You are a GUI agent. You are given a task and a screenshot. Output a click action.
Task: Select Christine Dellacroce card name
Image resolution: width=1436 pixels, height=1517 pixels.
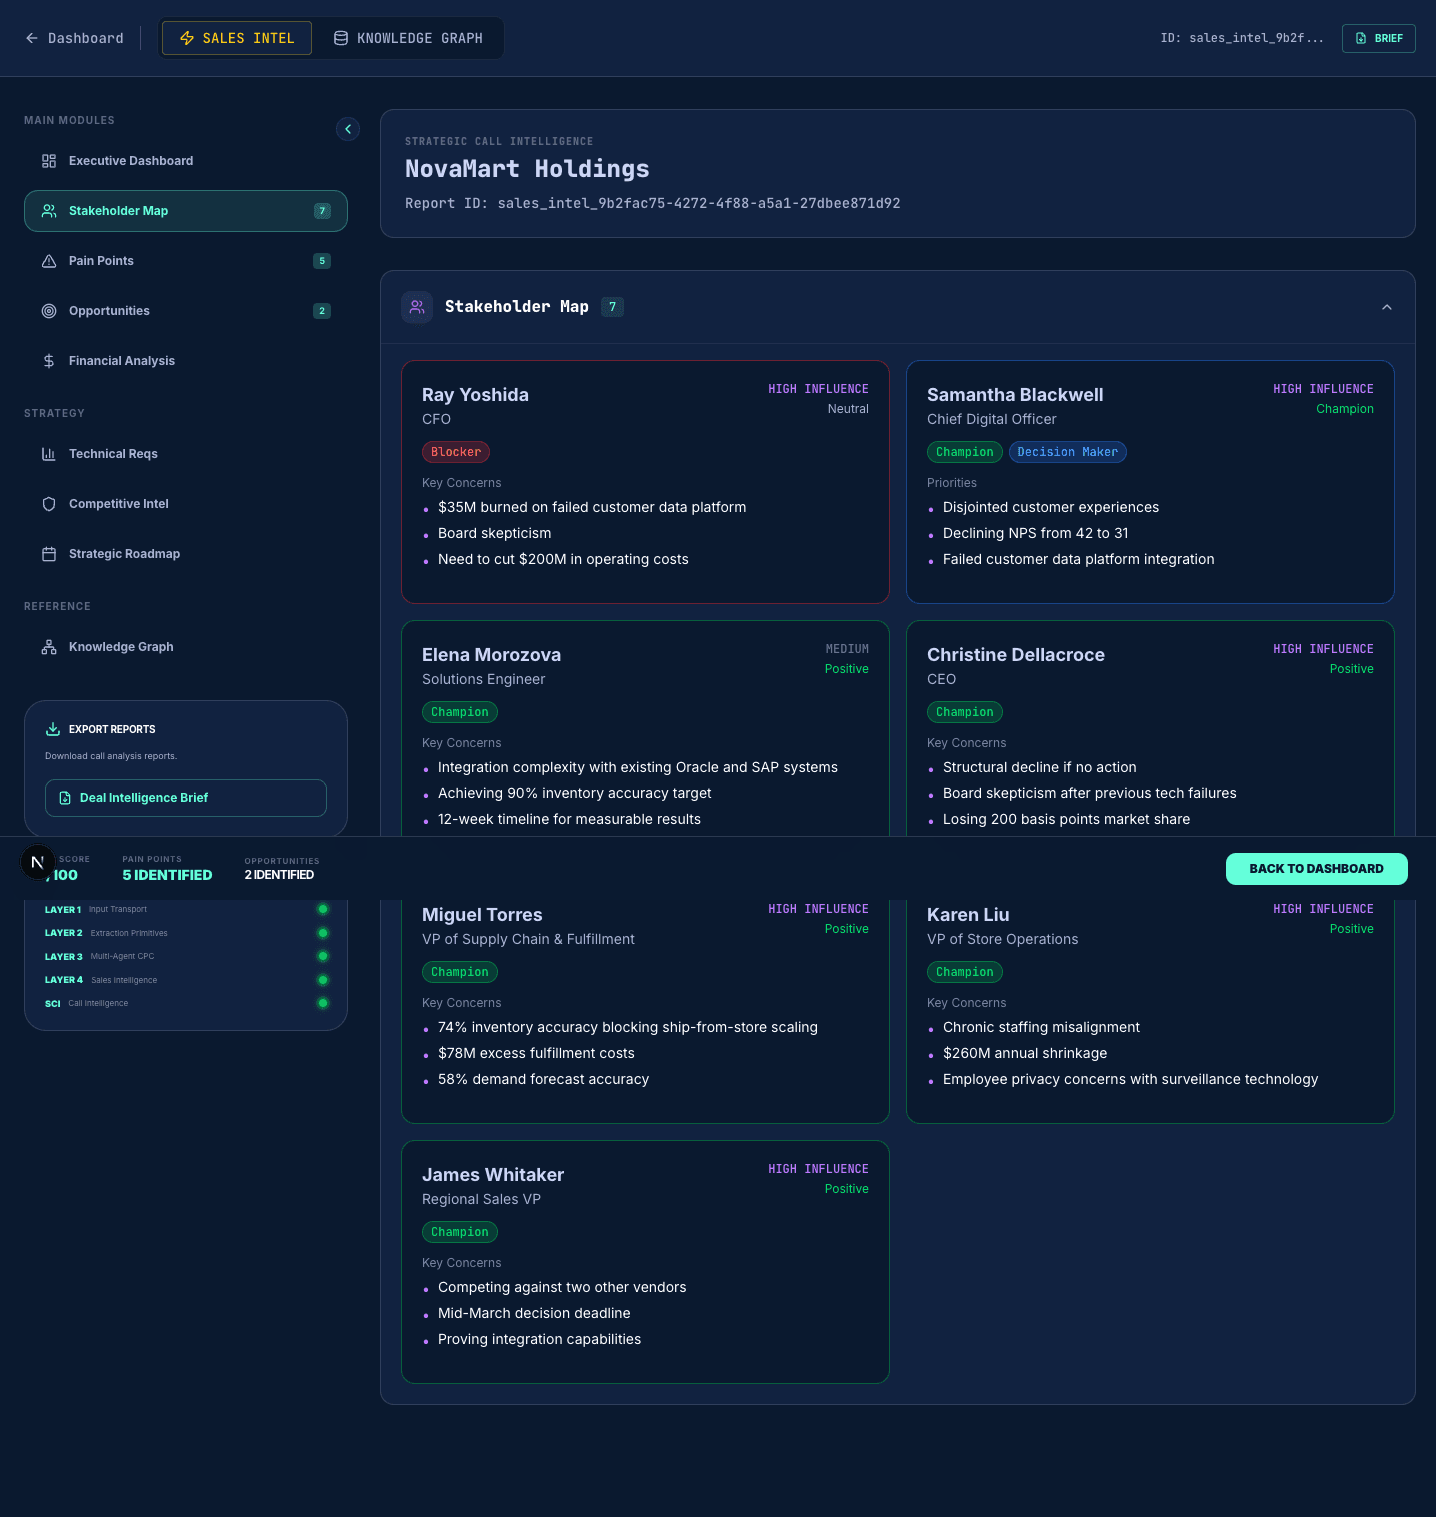pos(1016,655)
